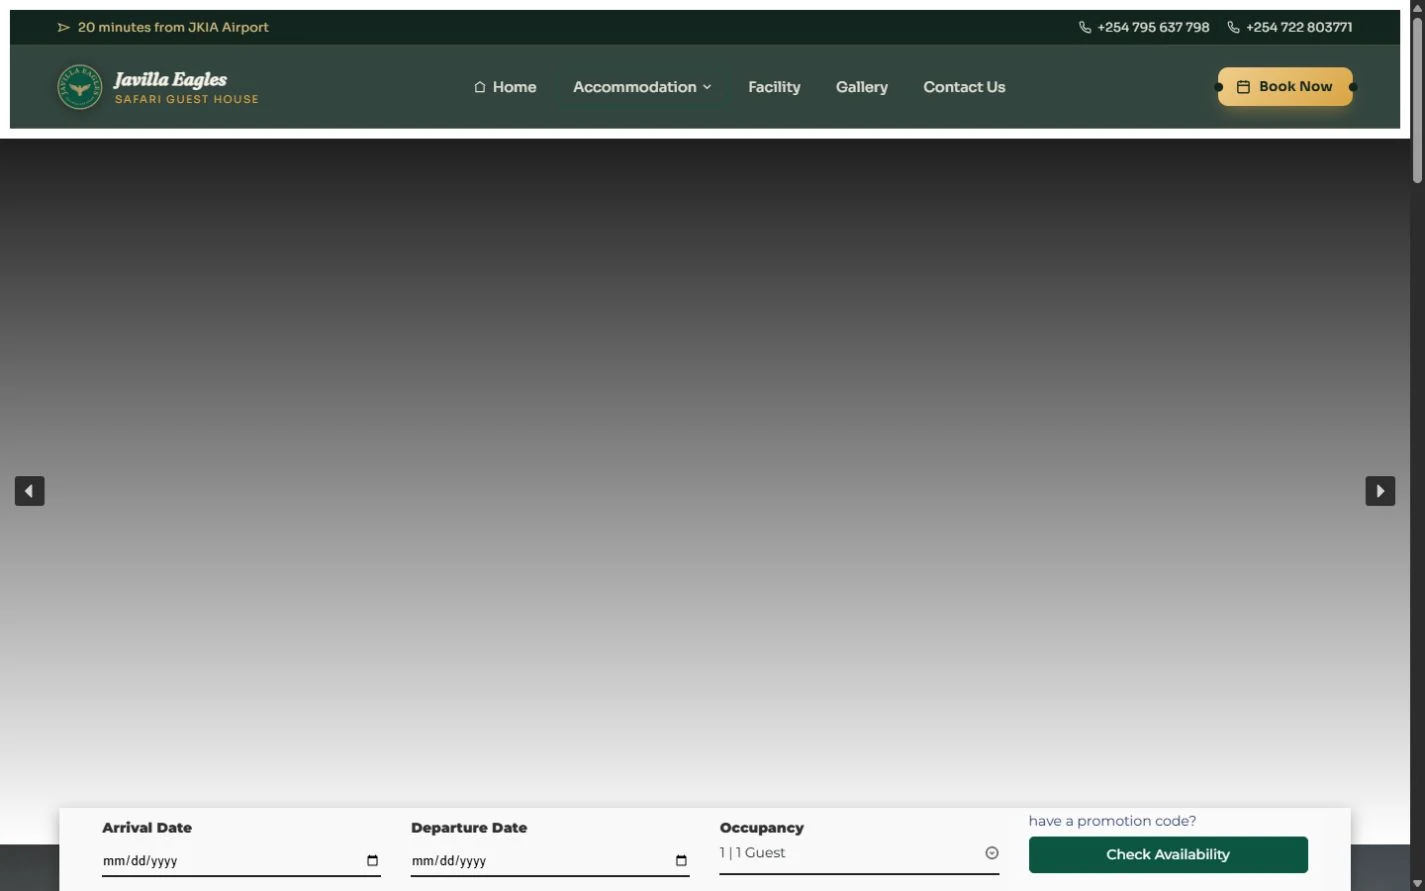
Task: Click '20 minutes from JKIA Airport' text
Action: tap(173, 27)
